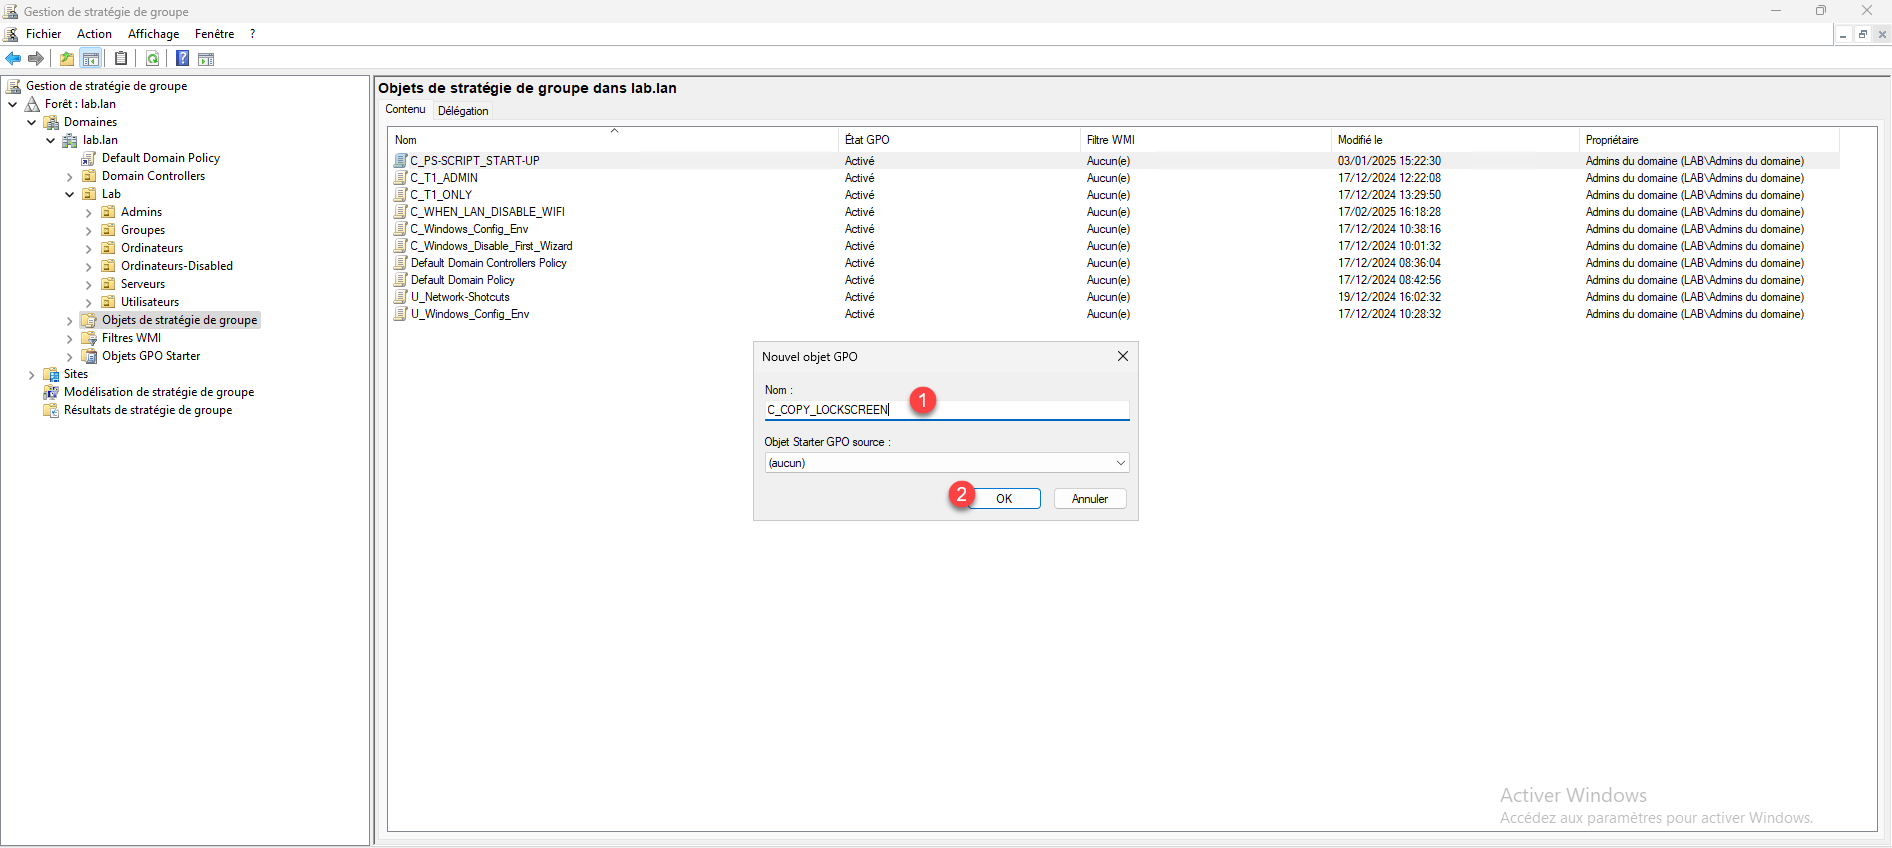Select the C_T1_ADMIN GPO in list
This screenshot has width=1892, height=848.
tap(444, 178)
